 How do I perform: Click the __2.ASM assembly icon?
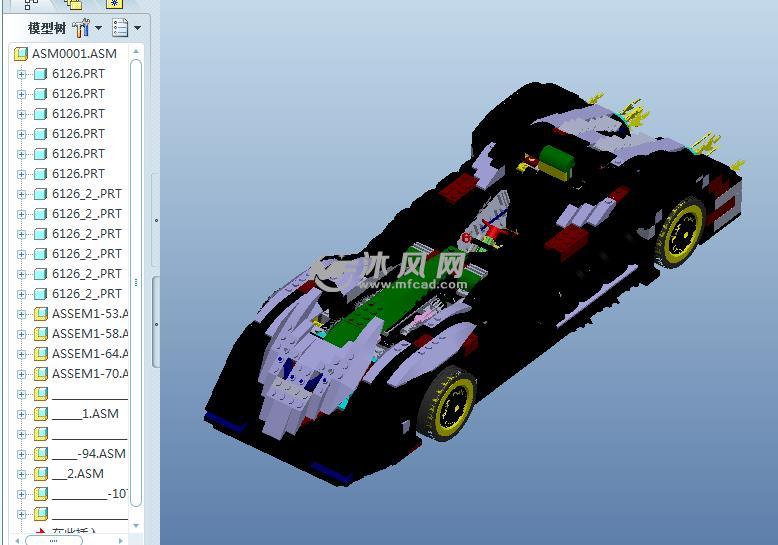pos(41,474)
